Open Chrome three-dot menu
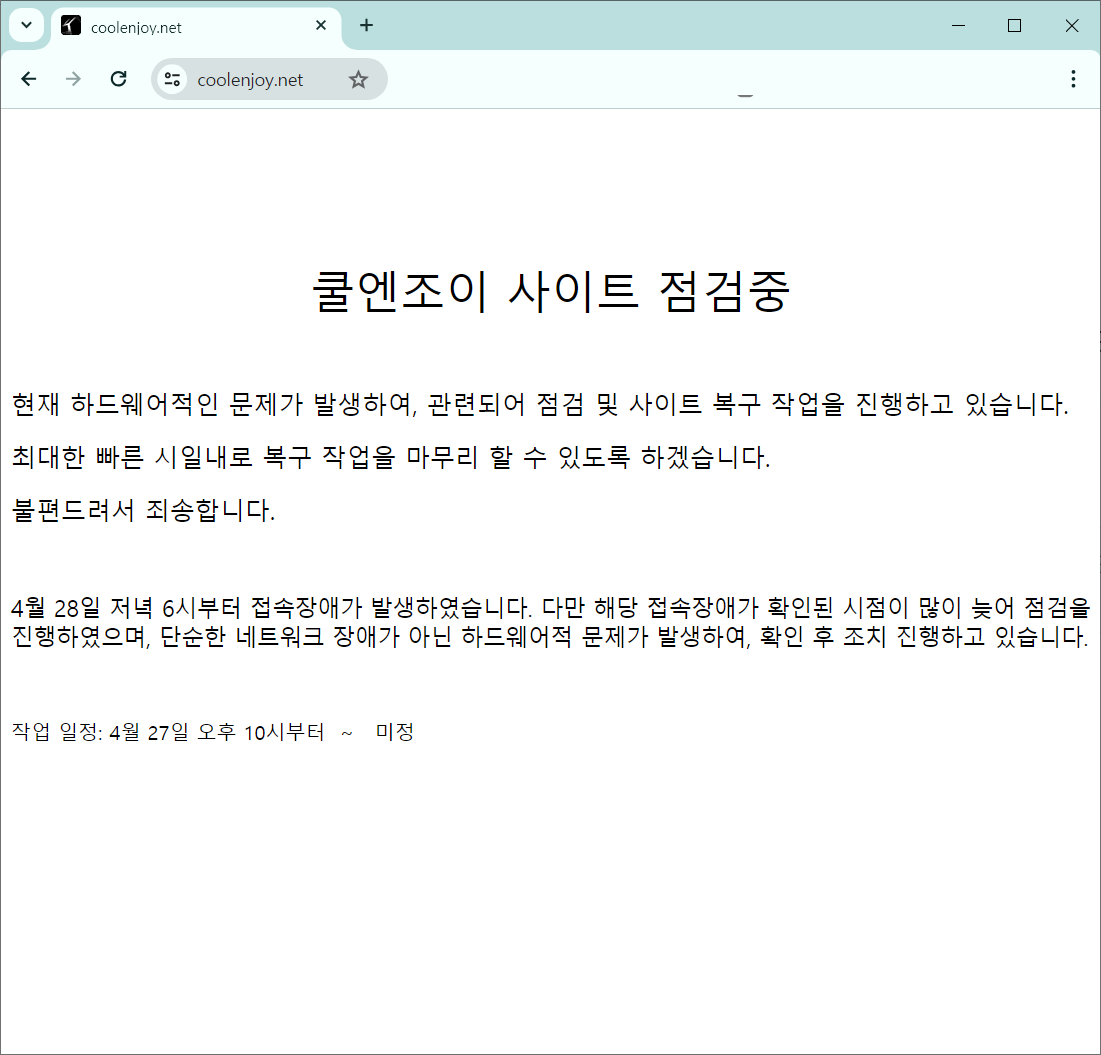1101x1055 pixels. 1073,79
